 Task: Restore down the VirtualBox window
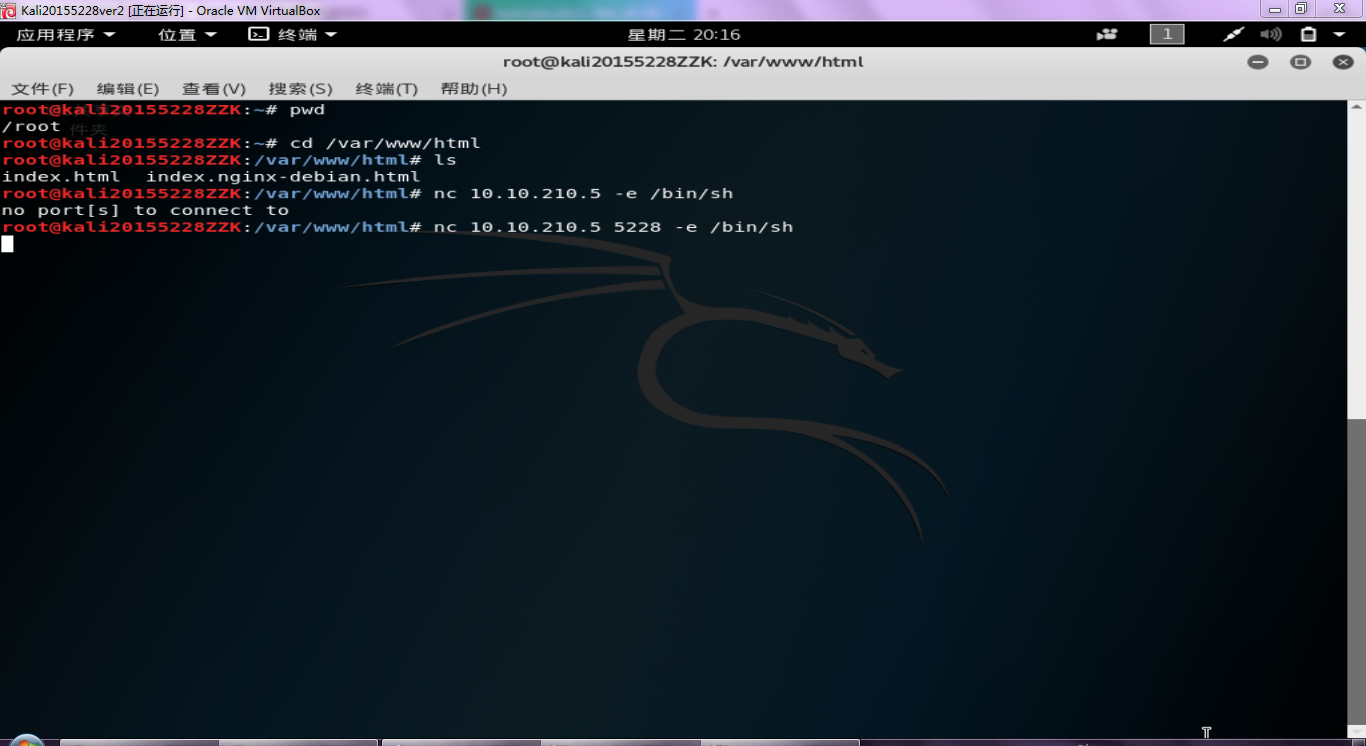pos(1301,8)
